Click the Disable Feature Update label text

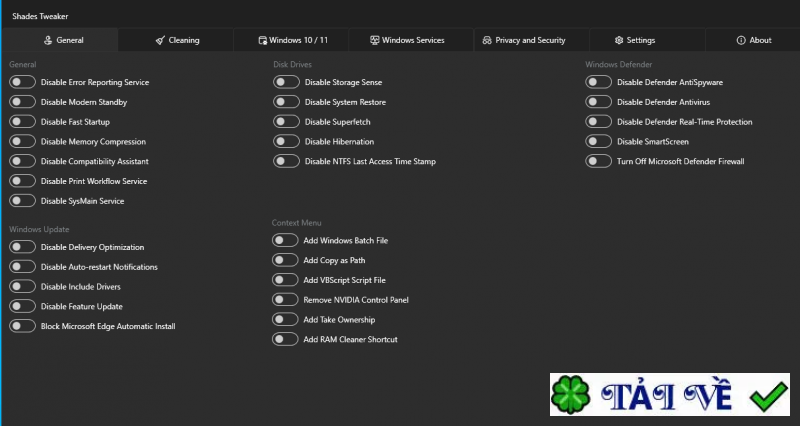point(82,307)
